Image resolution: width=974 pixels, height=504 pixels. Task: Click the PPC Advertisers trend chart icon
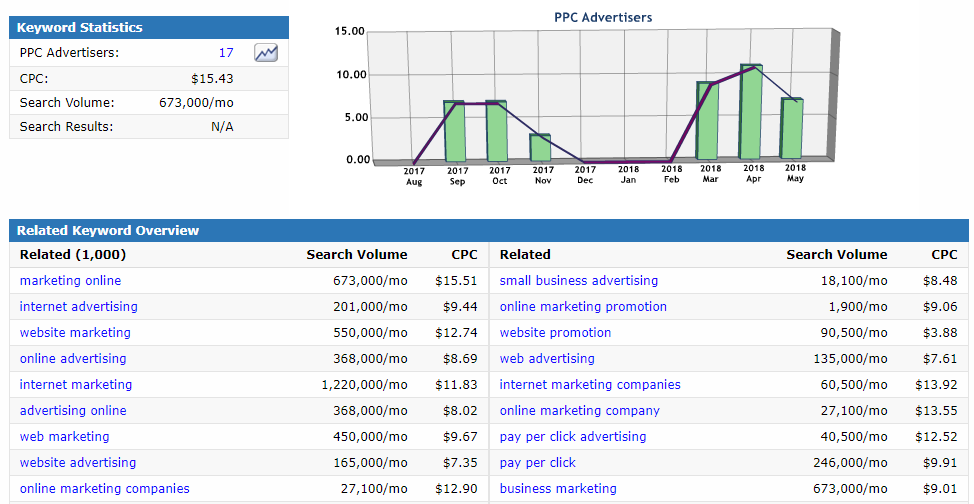266,53
